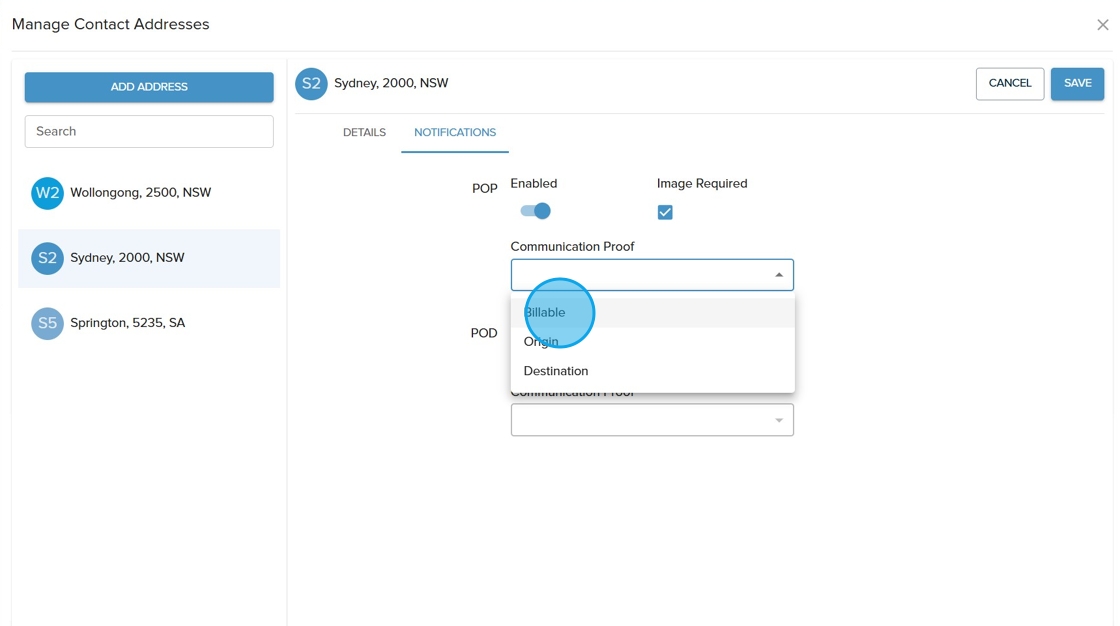Pick Destination from the dropdown list
Viewport: 1120px width, 626px height.
(x=556, y=371)
